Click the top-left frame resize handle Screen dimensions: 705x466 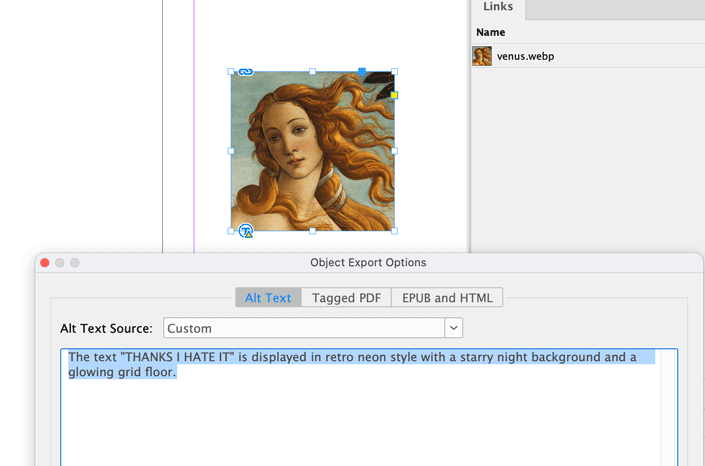pos(231,72)
